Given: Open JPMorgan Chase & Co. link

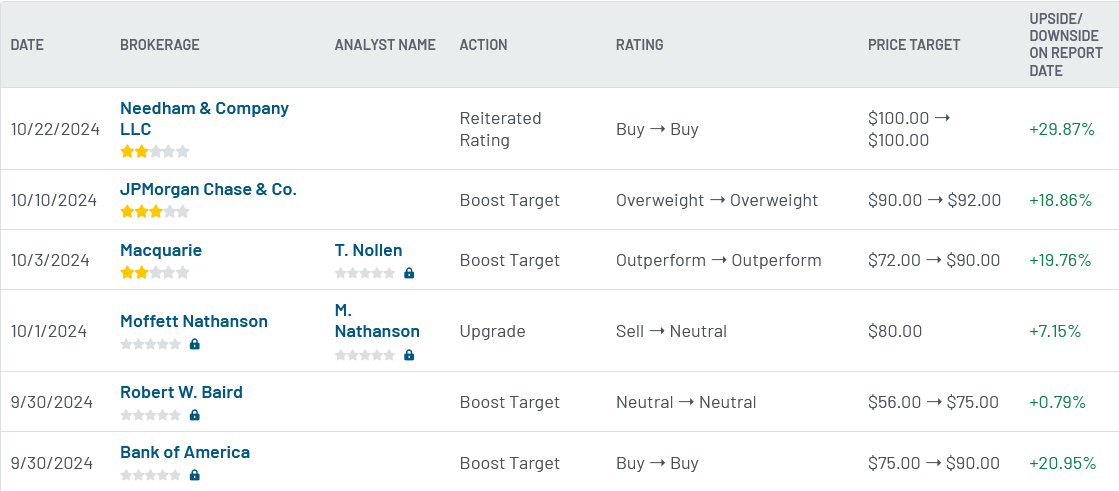Looking at the screenshot, I should pyautogui.click(x=208, y=189).
